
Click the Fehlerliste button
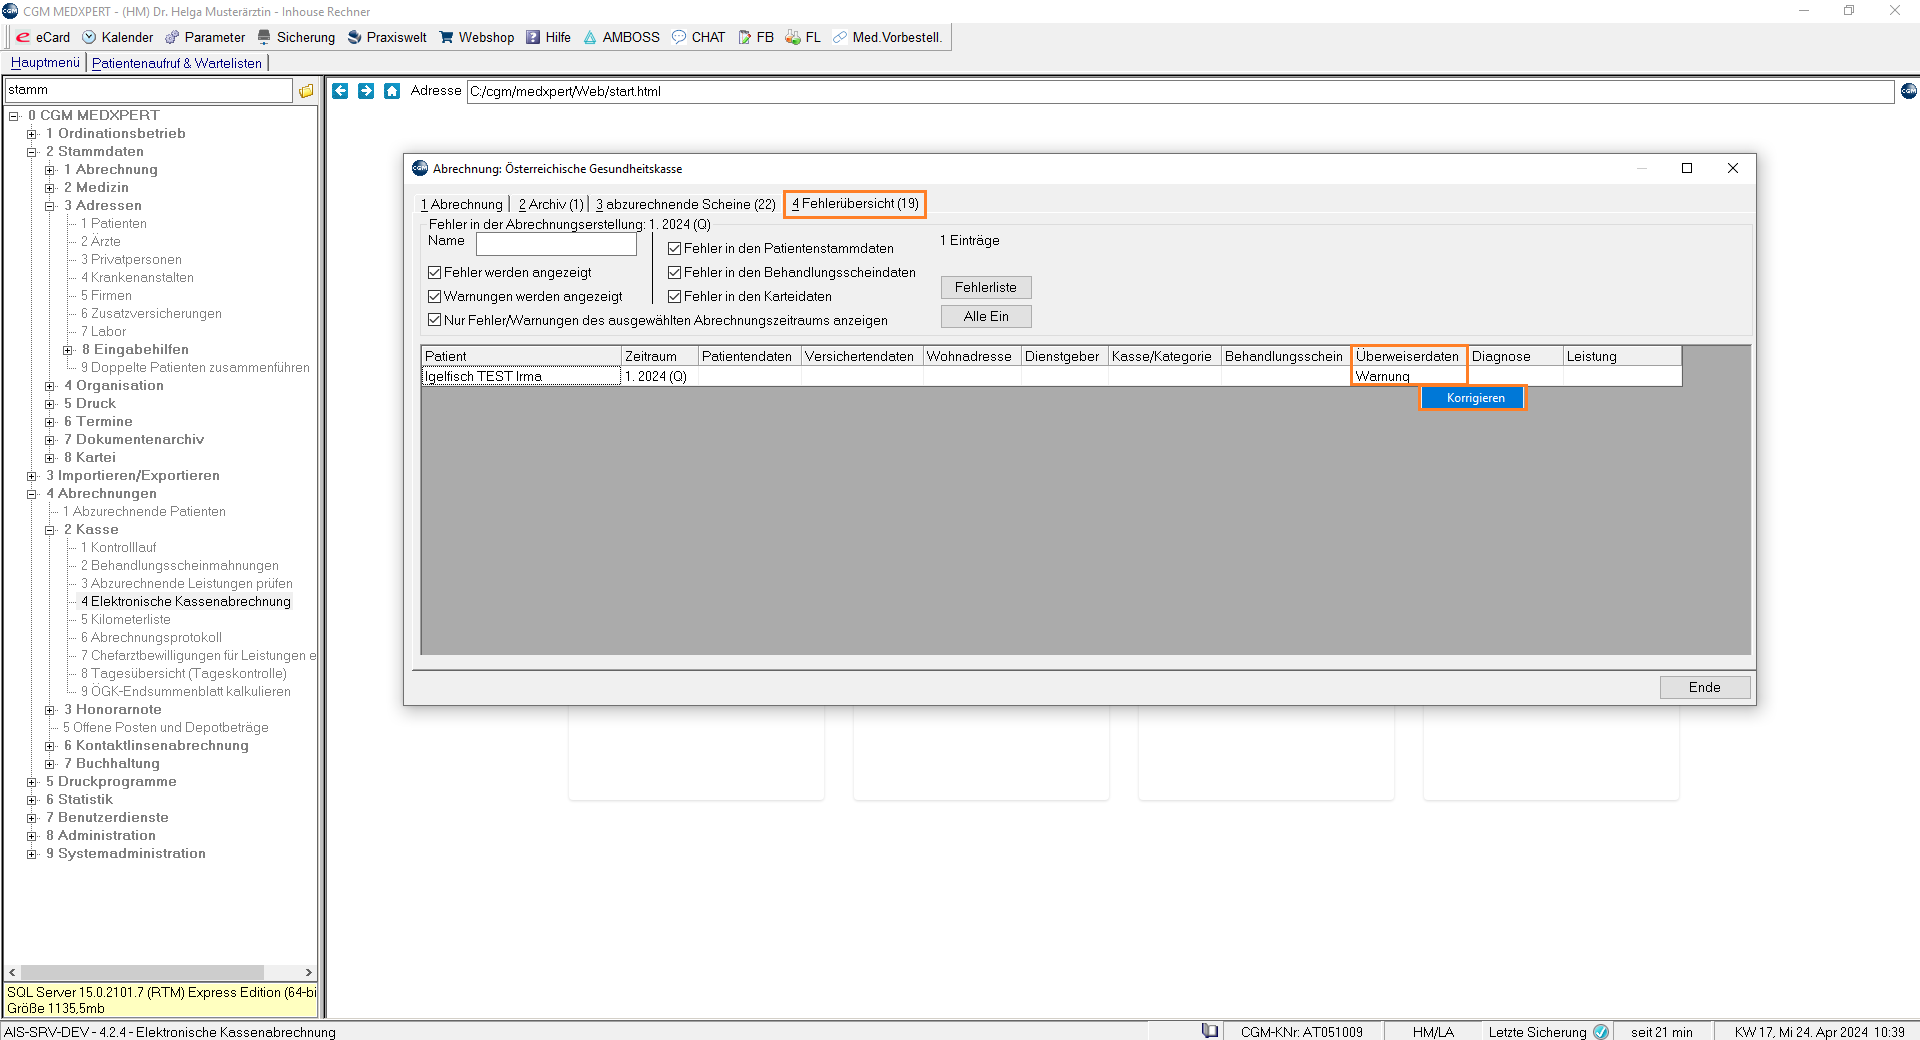coord(986,287)
